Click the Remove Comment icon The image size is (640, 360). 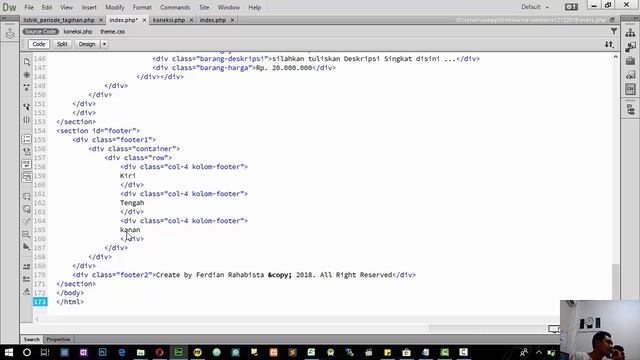[27, 209]
